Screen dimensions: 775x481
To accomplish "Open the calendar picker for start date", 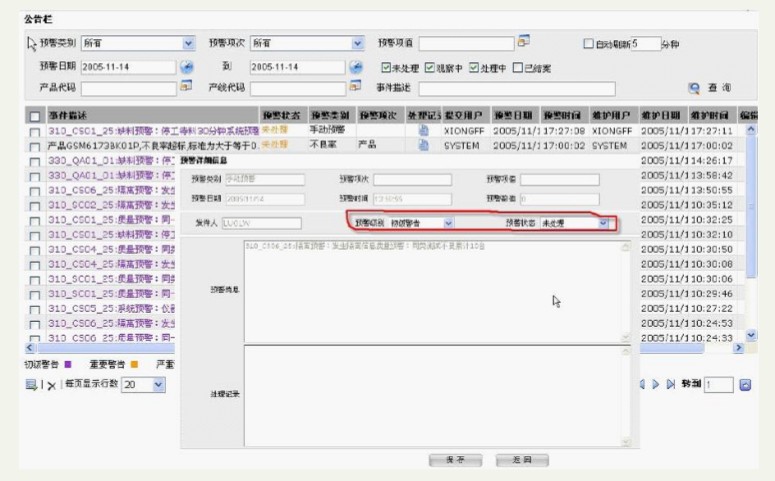I will [x=186, y=67].
